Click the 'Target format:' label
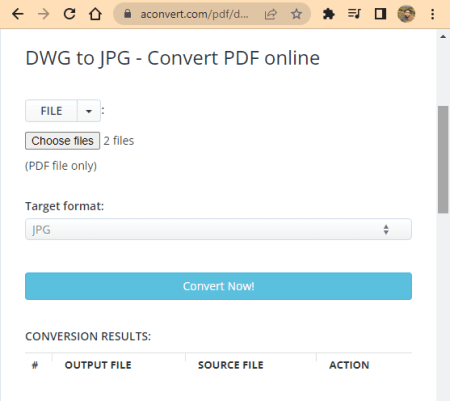The width and height of the screenshot is (450, 401). (65, 206)
